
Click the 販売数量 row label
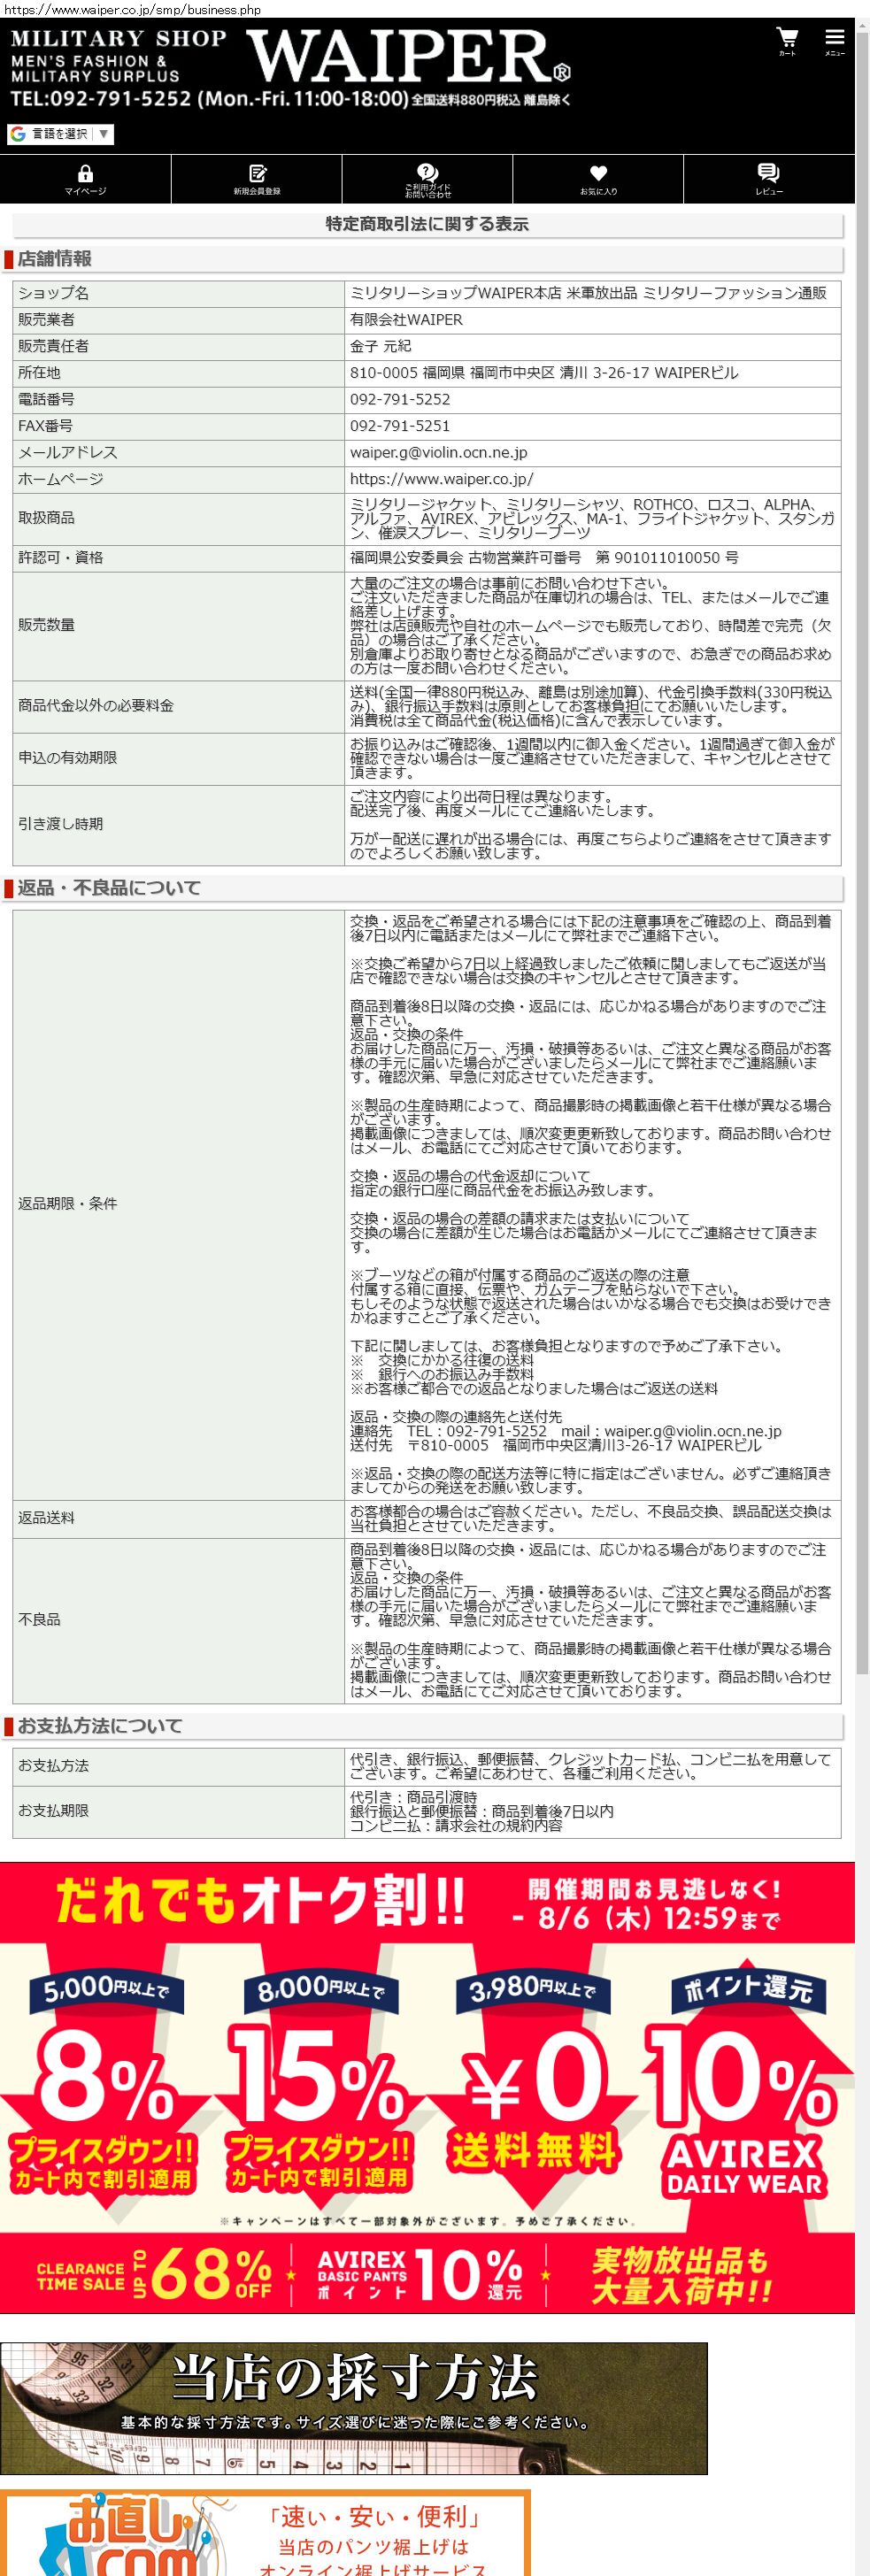46,625
